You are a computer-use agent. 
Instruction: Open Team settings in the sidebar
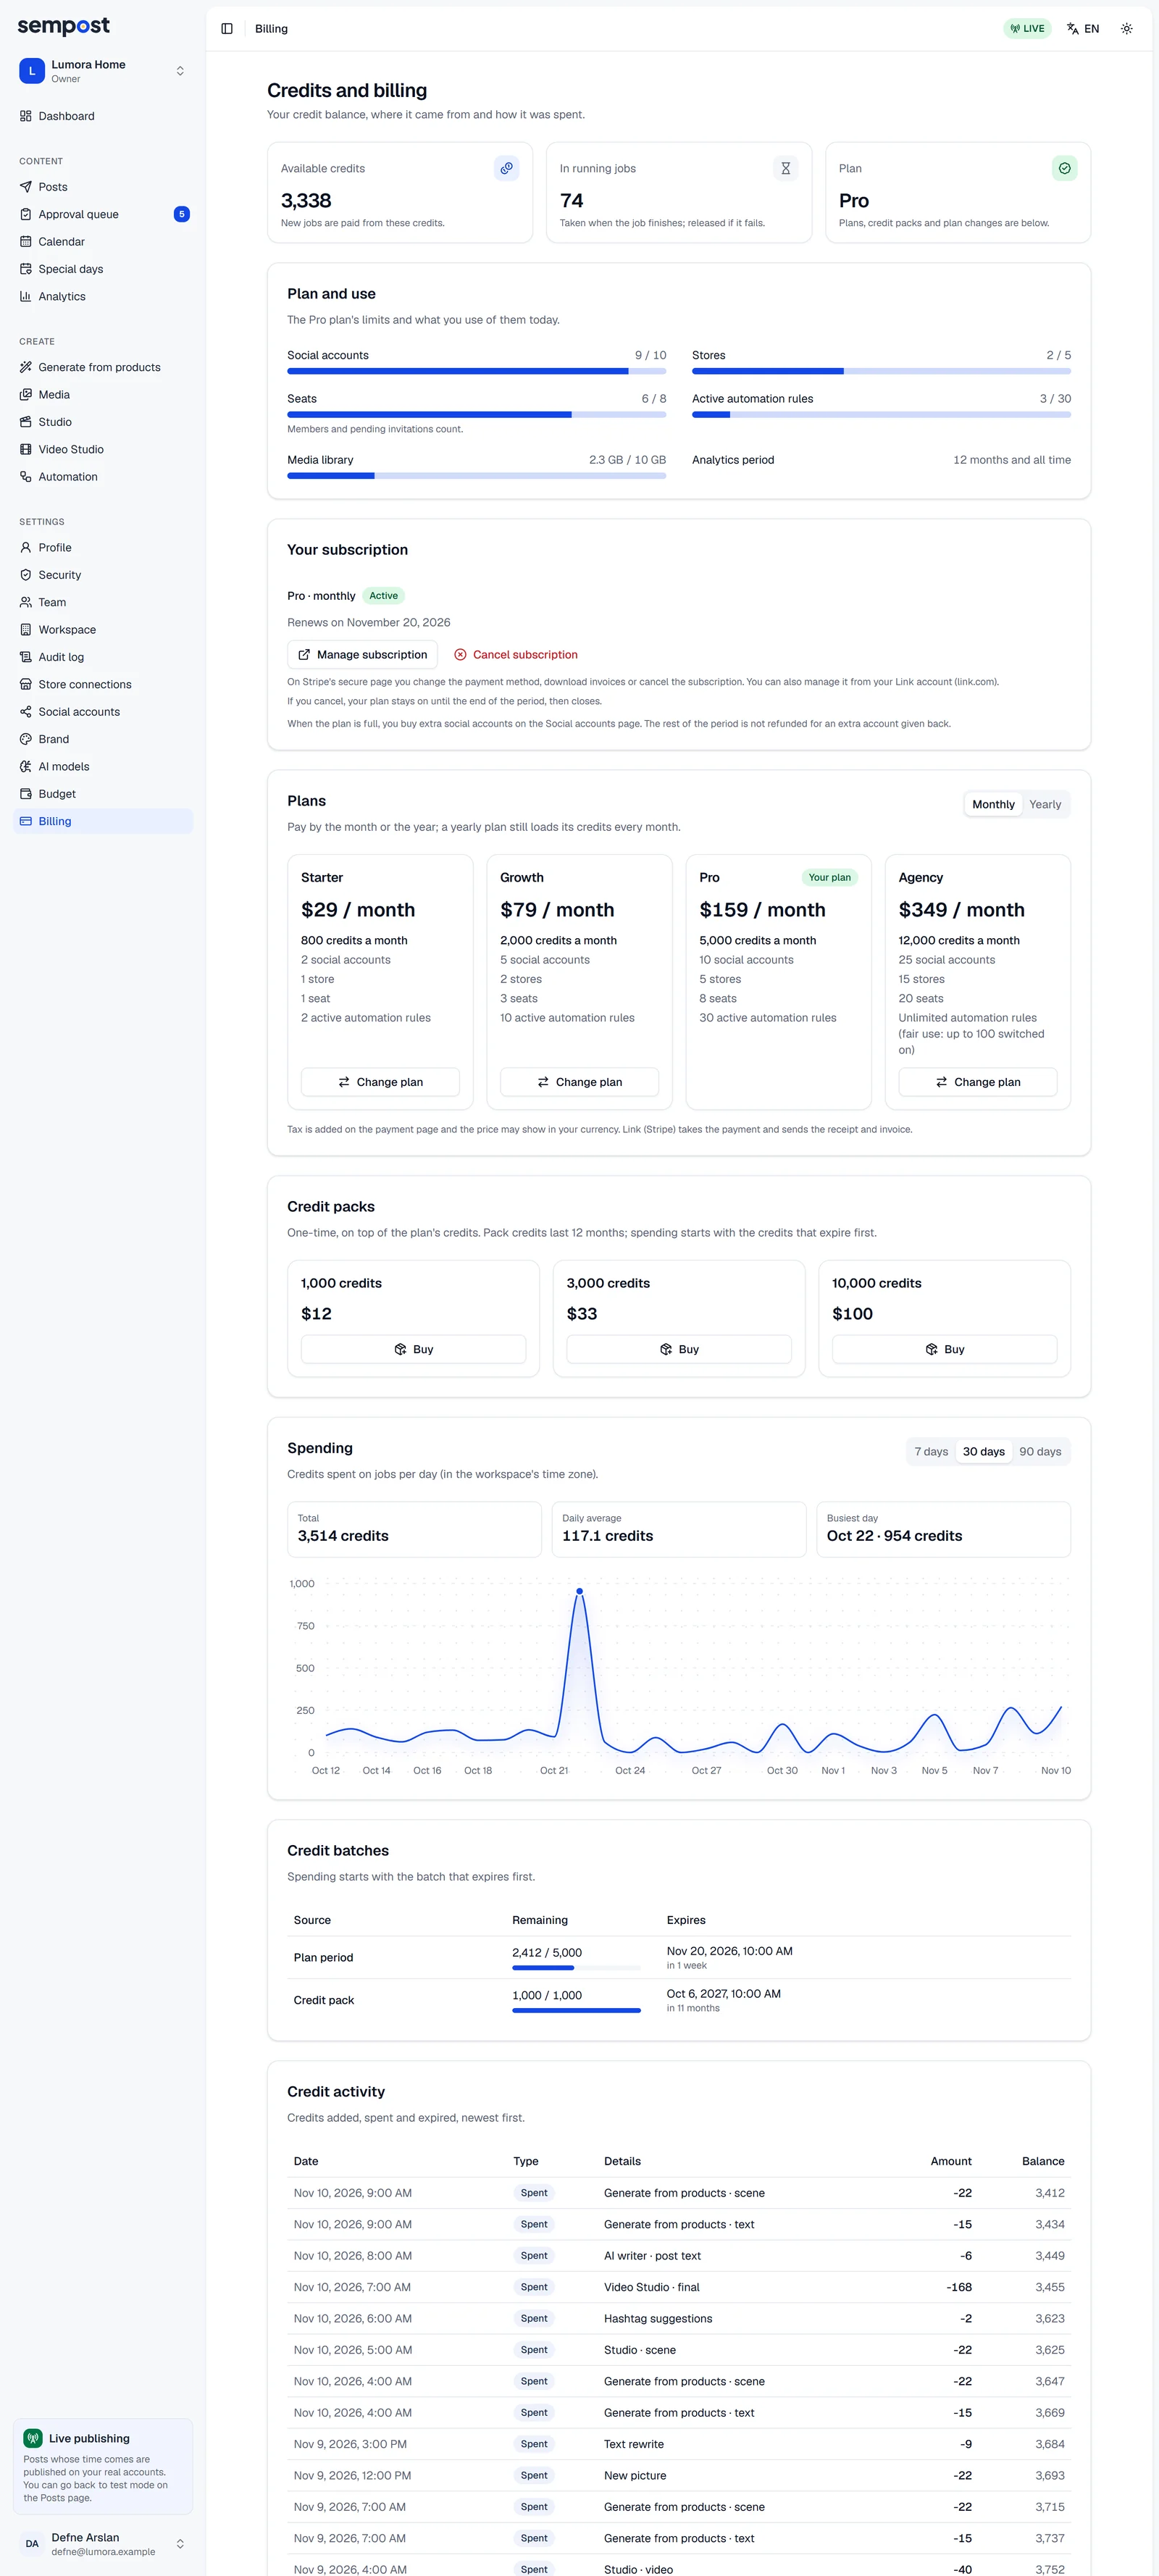point(103,603)
